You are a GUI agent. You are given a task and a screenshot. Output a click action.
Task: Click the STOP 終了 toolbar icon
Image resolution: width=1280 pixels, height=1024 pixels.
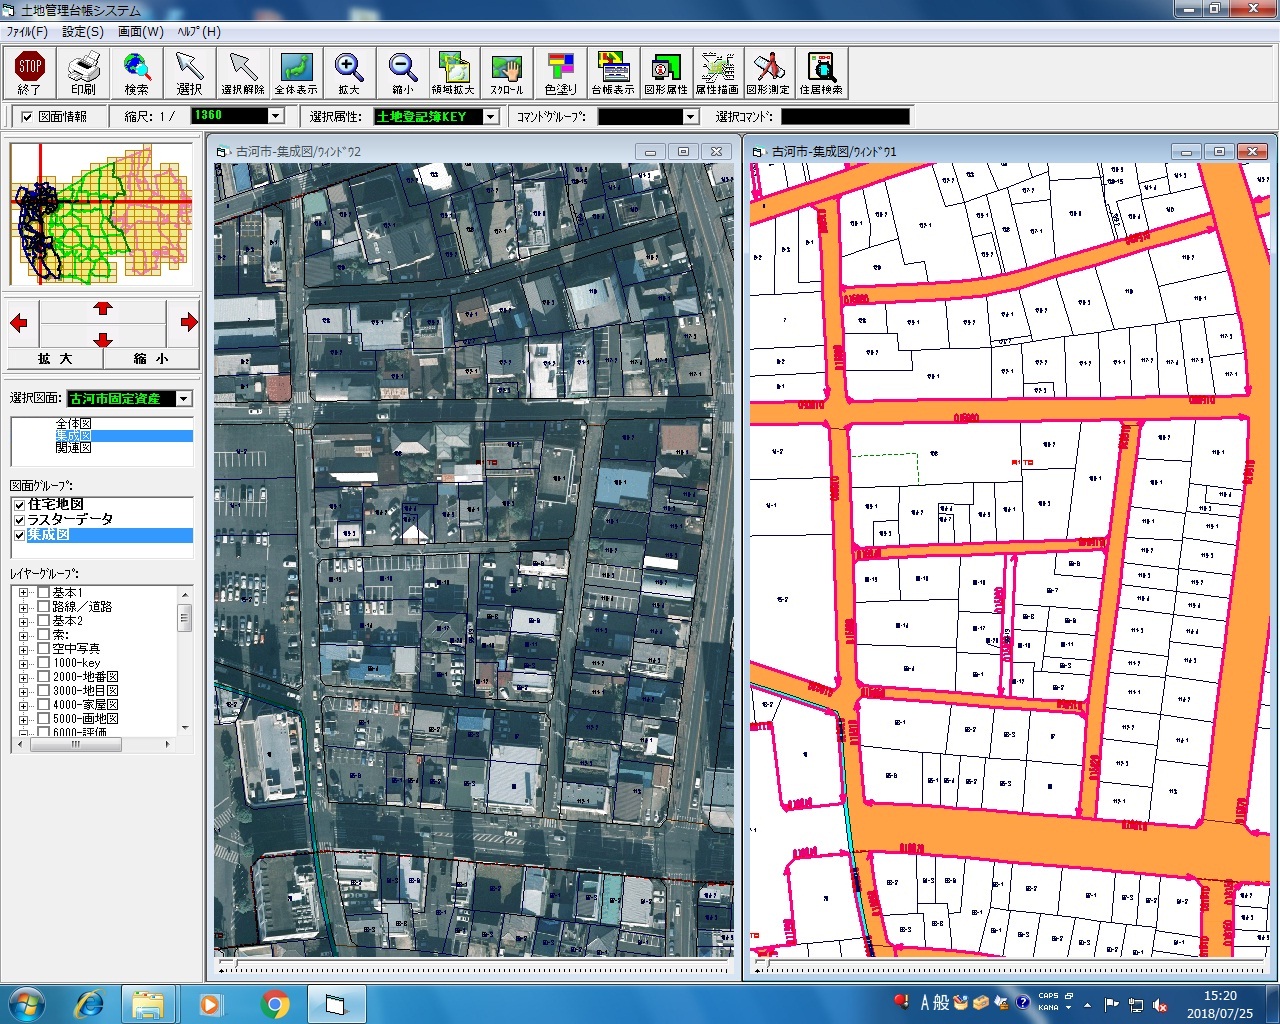click(x=30, y=73)
